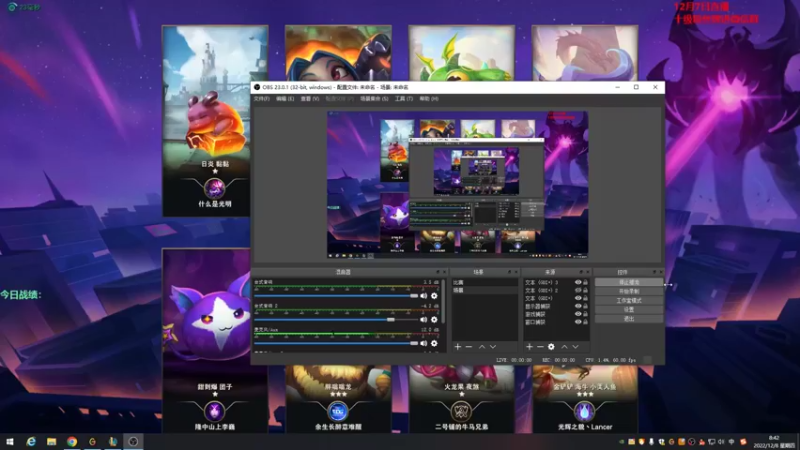Adjust the 麦克风/Aux volume slider
The width and height of the screenshot is (800, 450).
click(336, 343)
